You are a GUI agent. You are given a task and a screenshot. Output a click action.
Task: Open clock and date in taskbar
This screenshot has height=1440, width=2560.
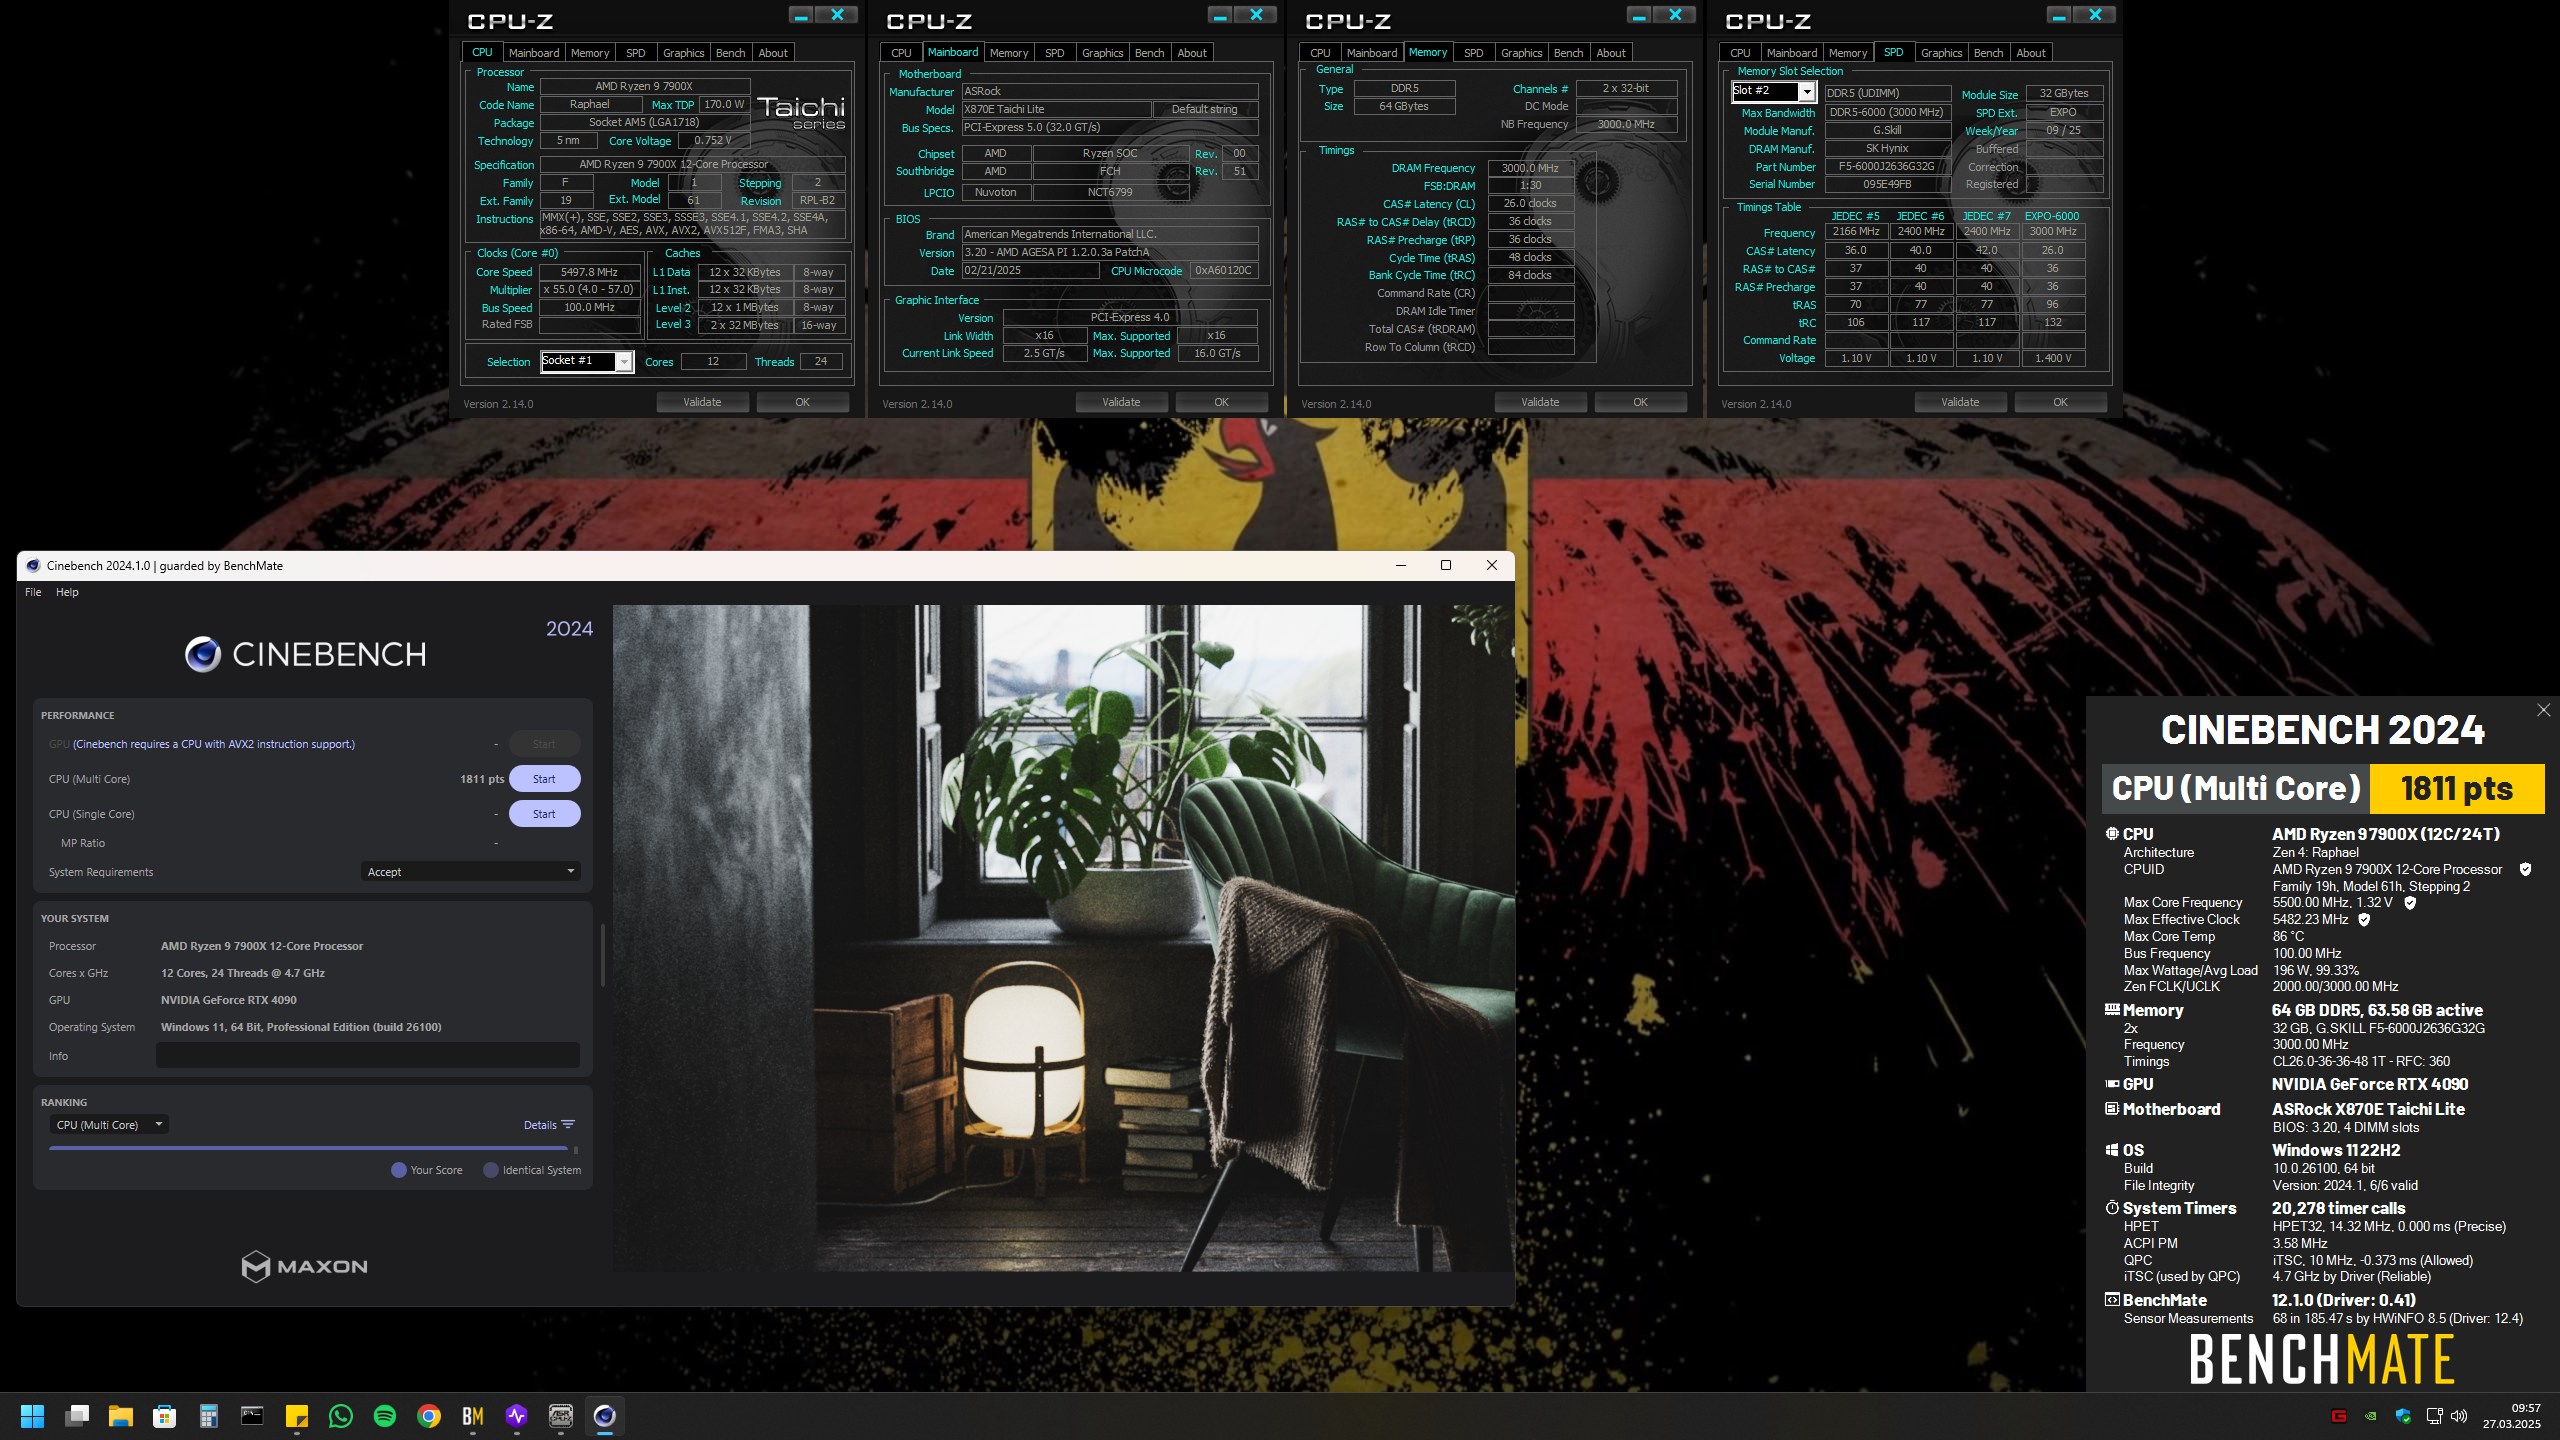click(2511, 1416)
